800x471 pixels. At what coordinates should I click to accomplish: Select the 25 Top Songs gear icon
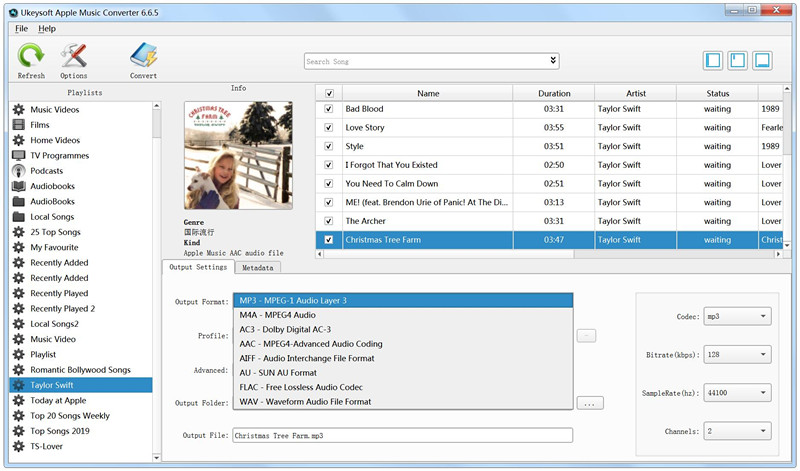click(x=18, y=232)
